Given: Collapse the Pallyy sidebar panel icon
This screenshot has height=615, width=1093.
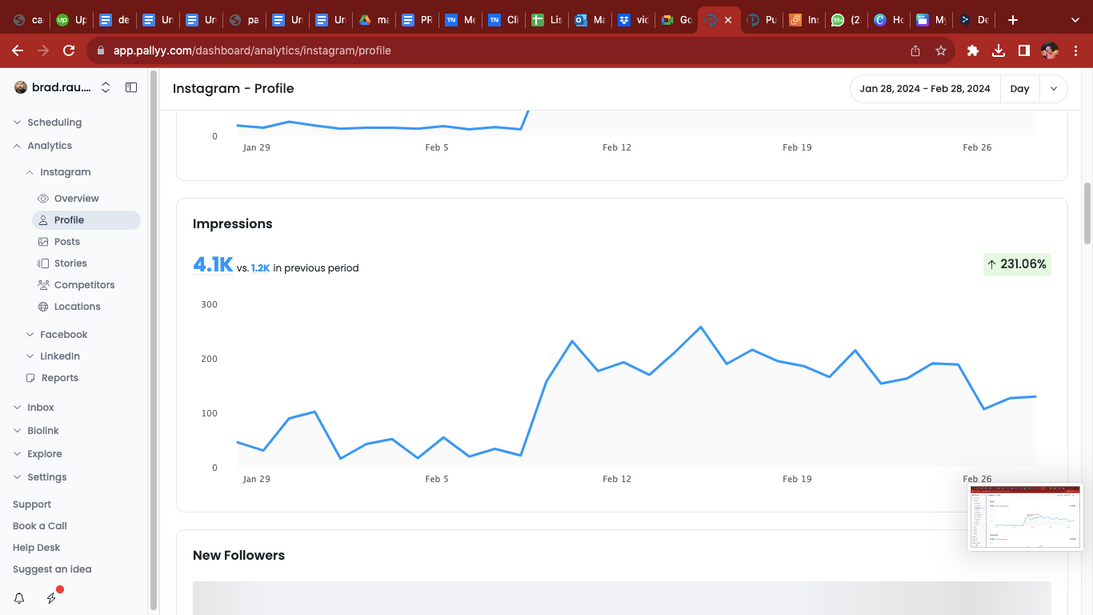Looking at the screenshot, I should pos(131,87).
